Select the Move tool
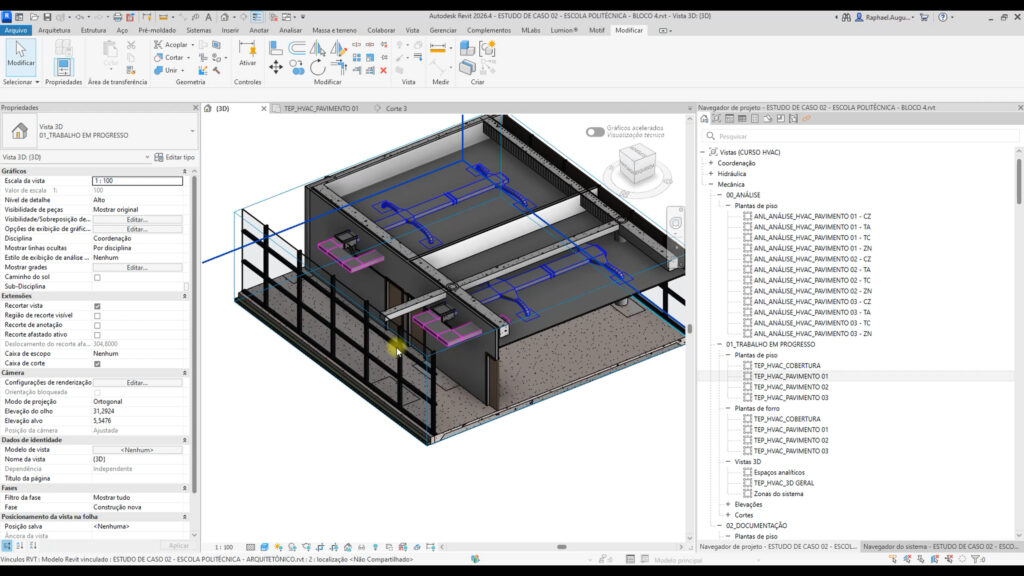Image resolution: width=1024 pixels, height=576 pixels. 276,67
